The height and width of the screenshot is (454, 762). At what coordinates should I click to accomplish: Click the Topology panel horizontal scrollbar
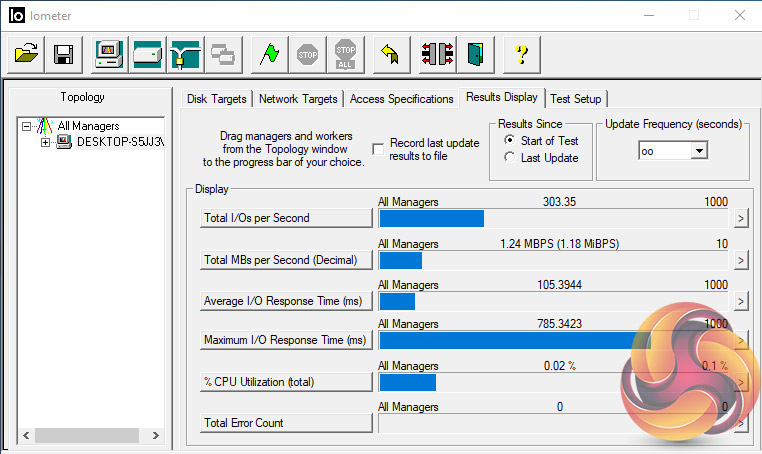pos(90,436)
